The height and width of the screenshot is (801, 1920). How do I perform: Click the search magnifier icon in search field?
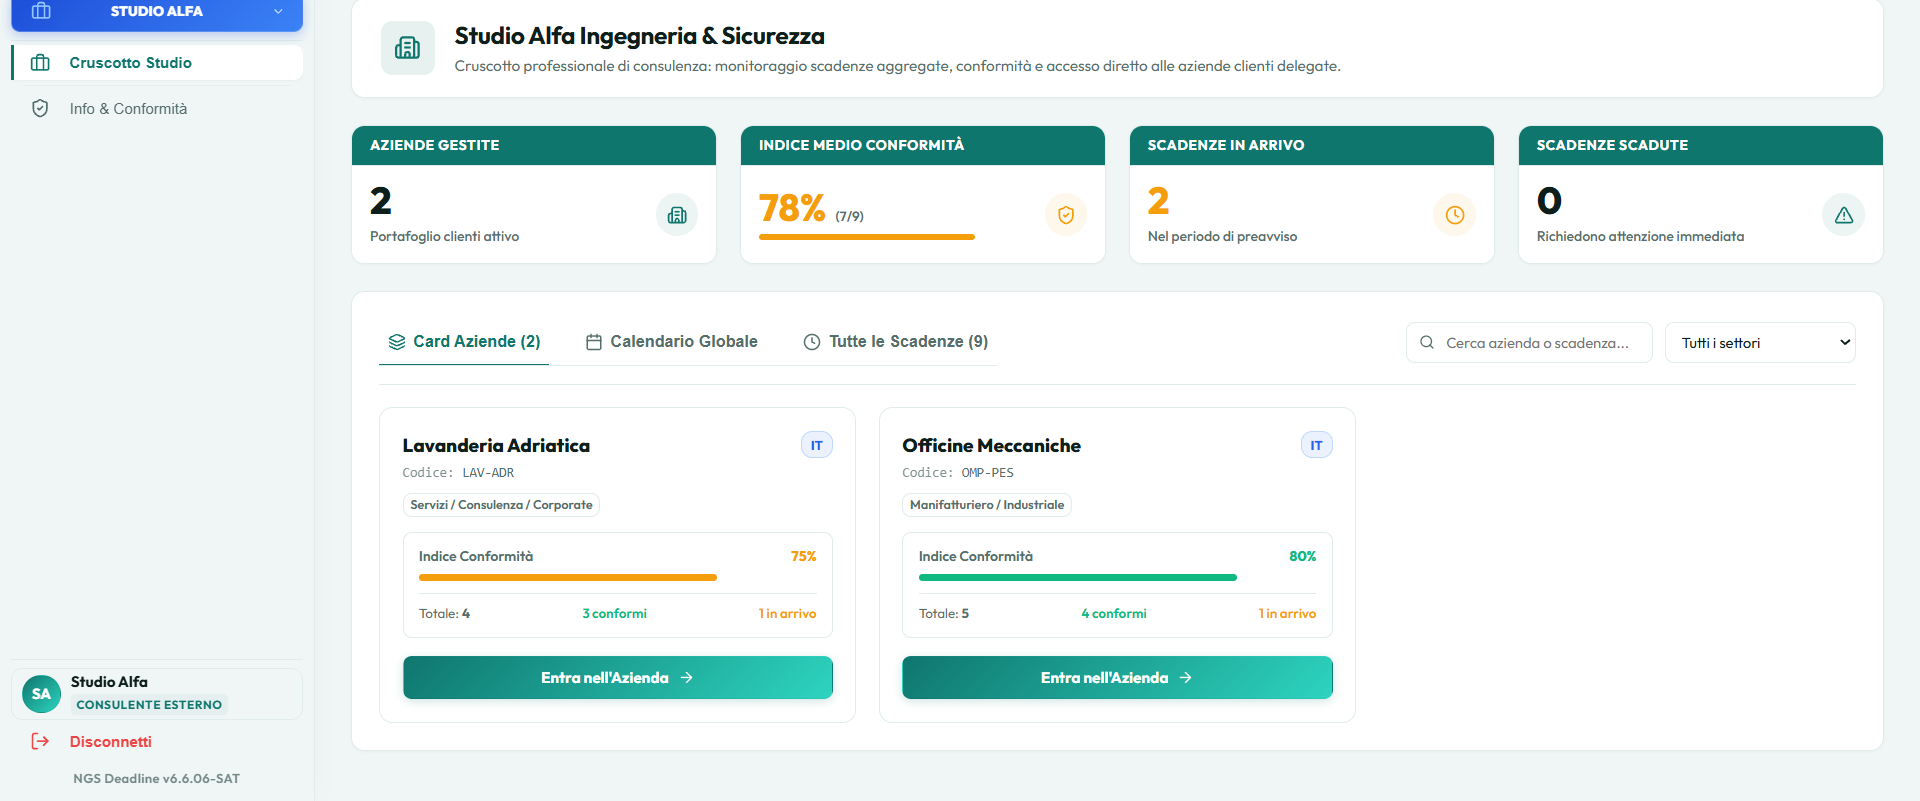pos(1427,343)
